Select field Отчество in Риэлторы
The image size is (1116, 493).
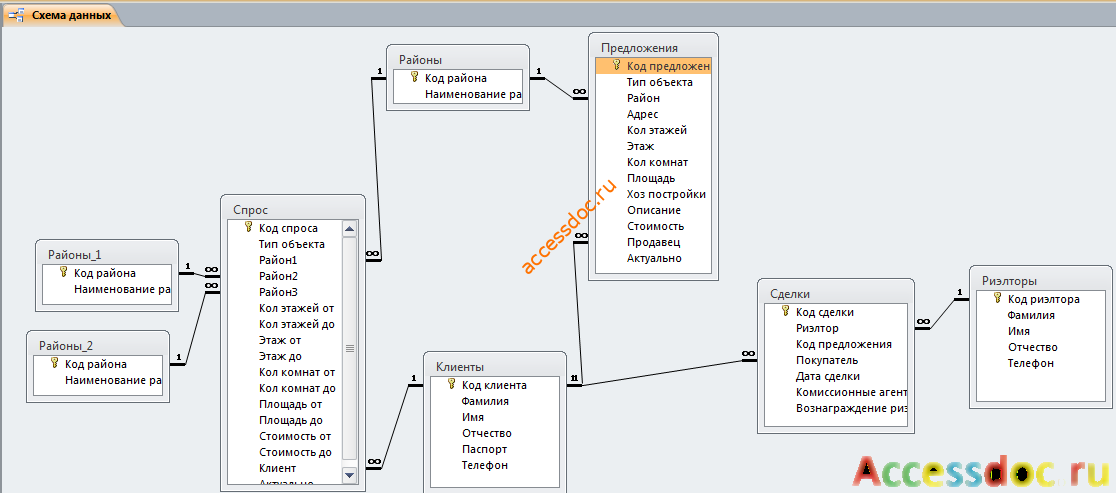[x=1033, y=347]
